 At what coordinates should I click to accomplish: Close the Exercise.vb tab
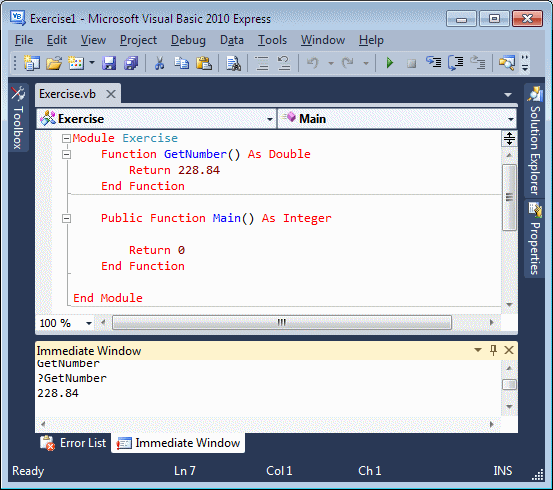pyautogui.click(x=111, y=94)
